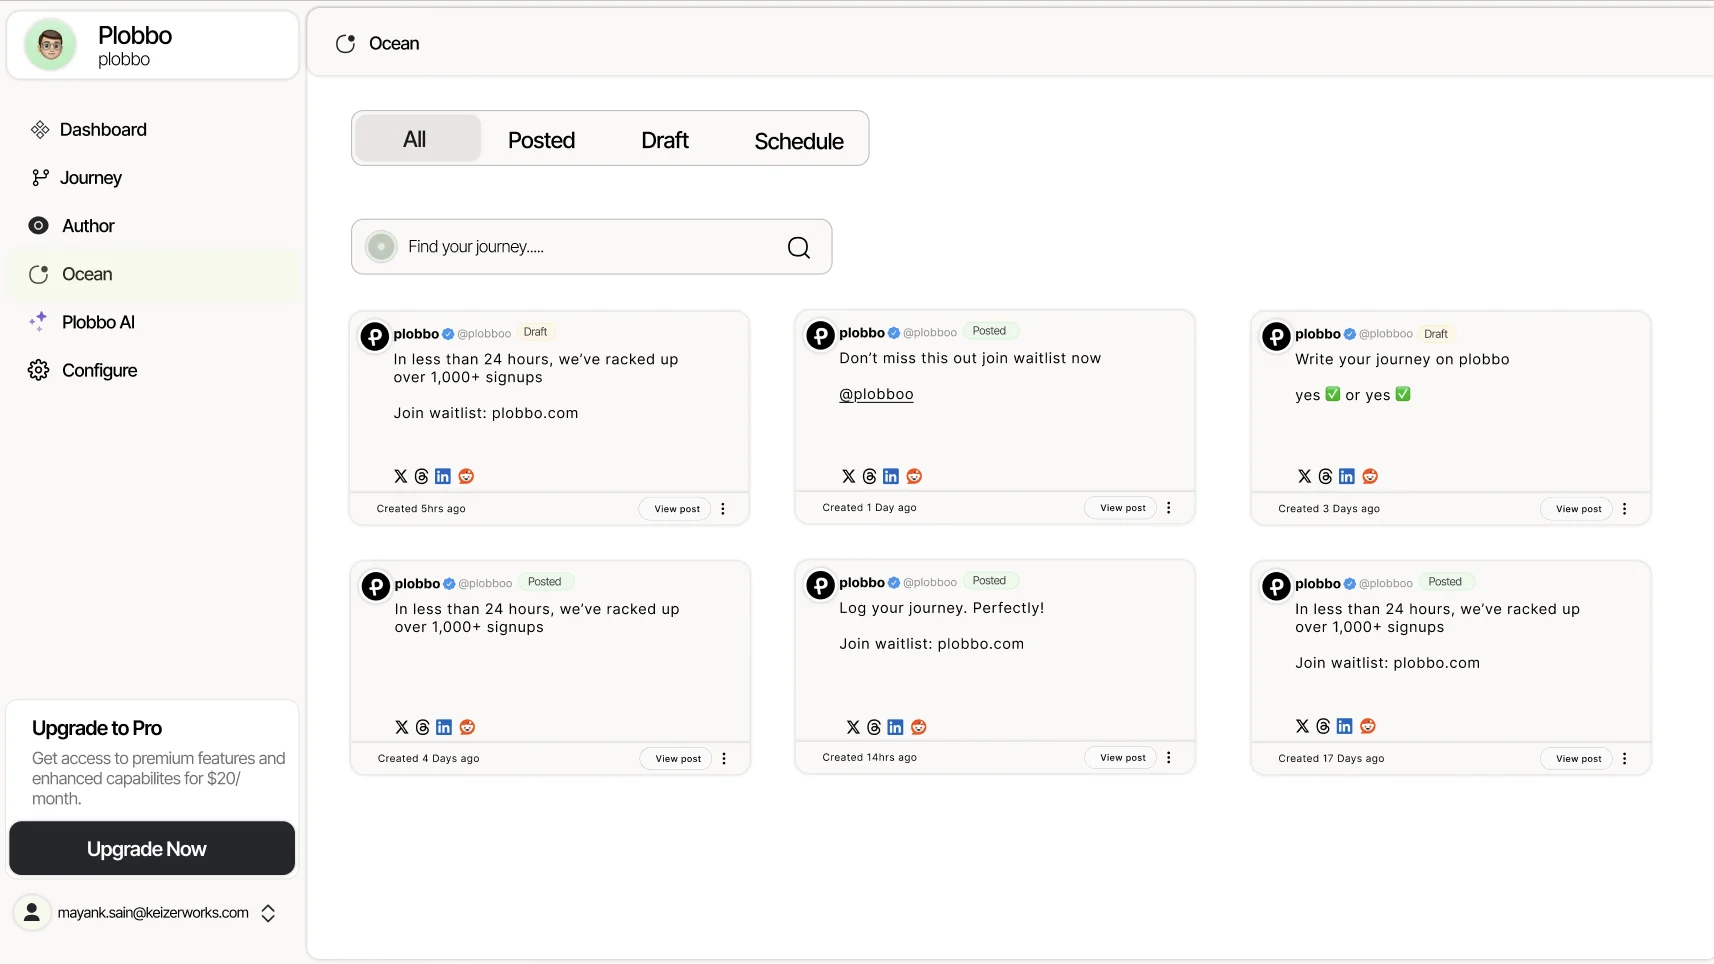Click the Ocean icon in page header

pos(346,44)
